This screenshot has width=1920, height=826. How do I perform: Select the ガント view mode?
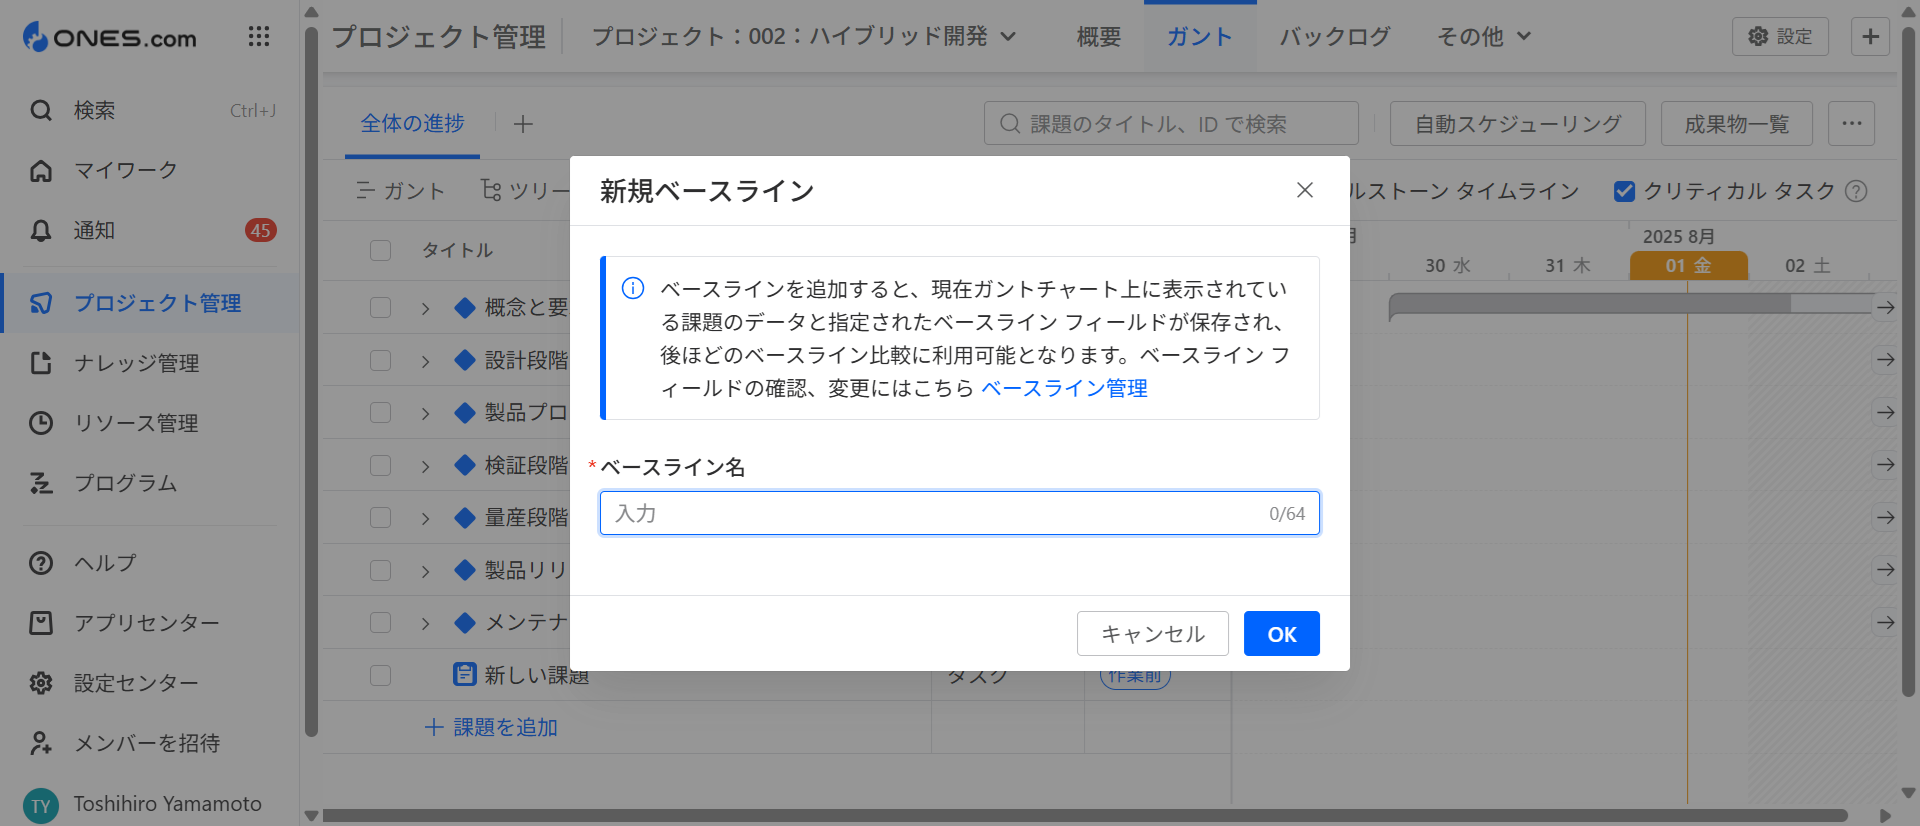pos(400,191)
